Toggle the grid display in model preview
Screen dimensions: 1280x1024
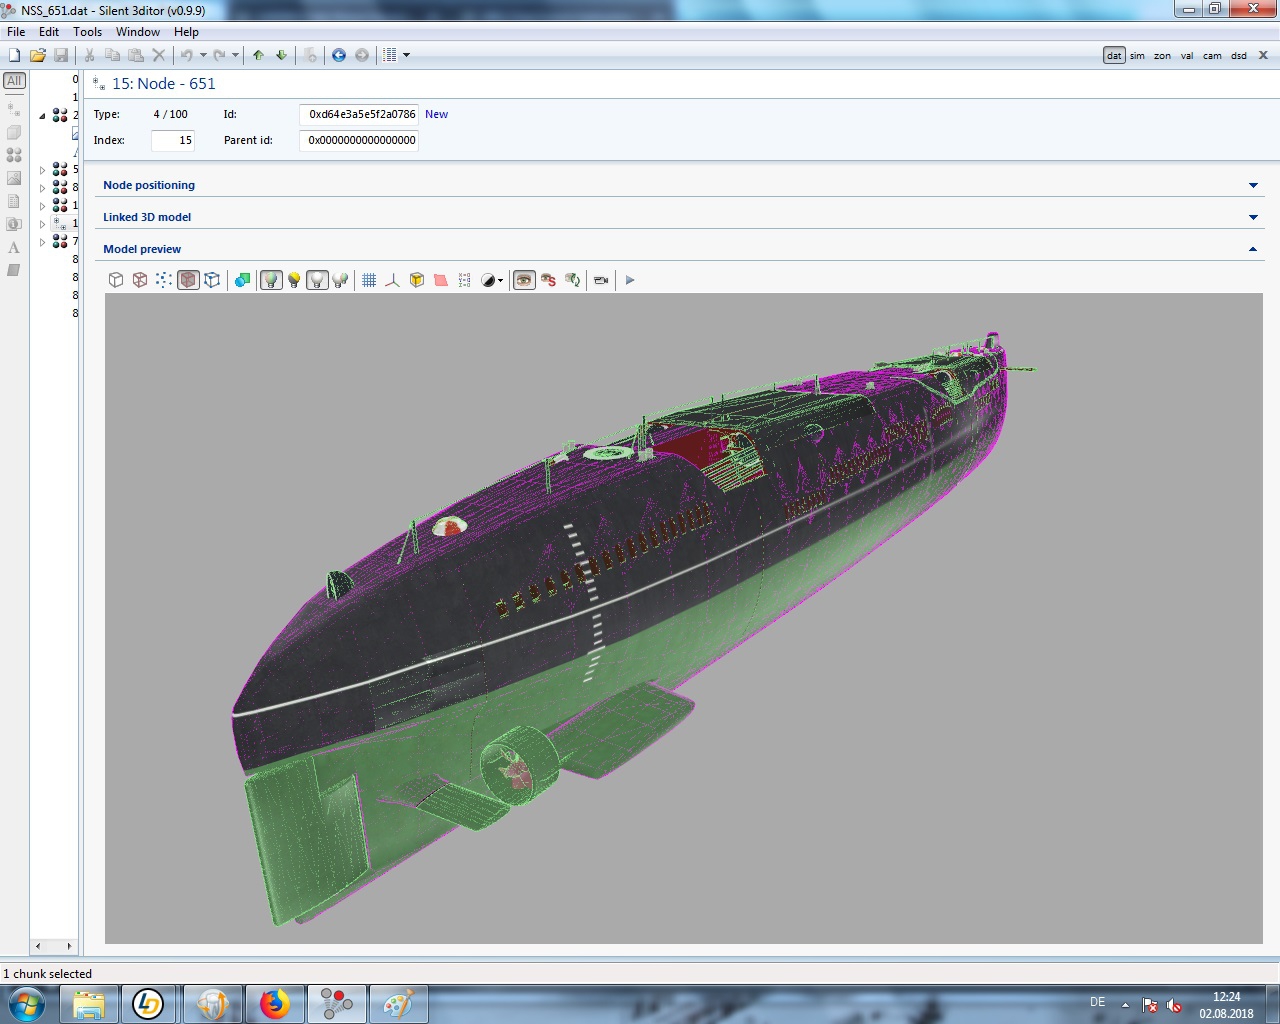pos(369,280)
